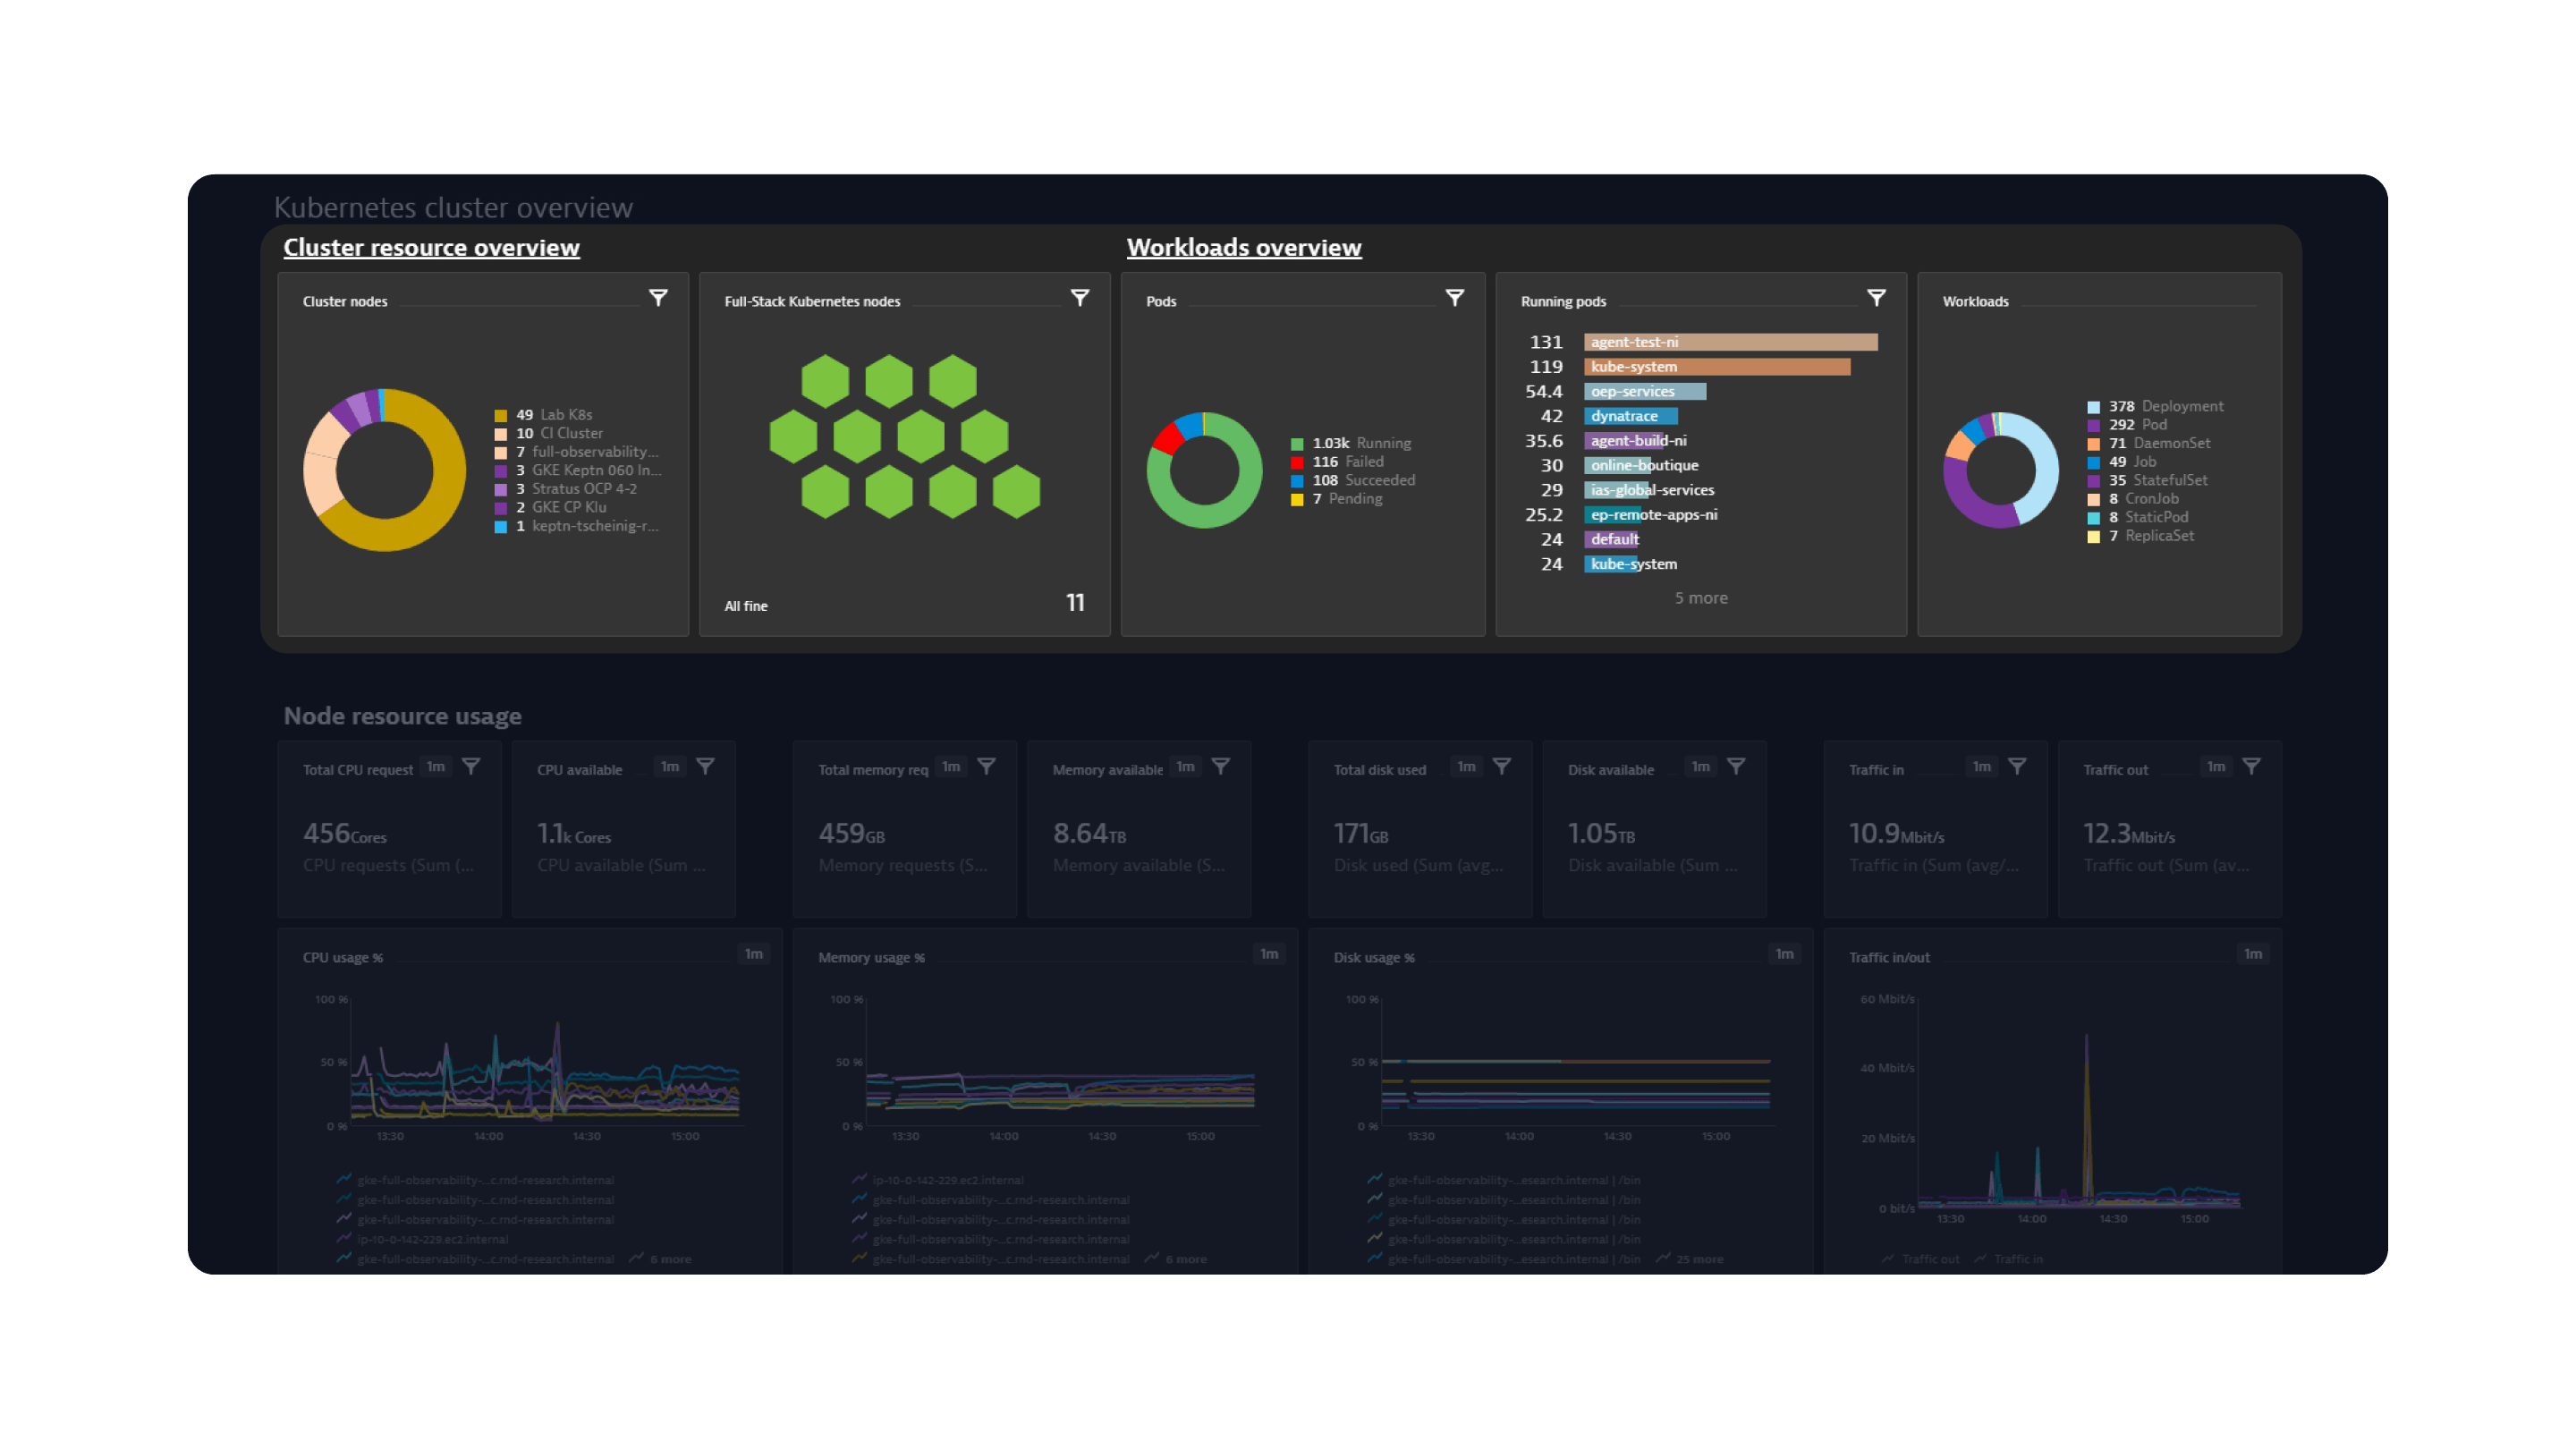Select the agent-test-ni bar in Running pods
The image size is (2576, 1449).
pos(1730,342)
